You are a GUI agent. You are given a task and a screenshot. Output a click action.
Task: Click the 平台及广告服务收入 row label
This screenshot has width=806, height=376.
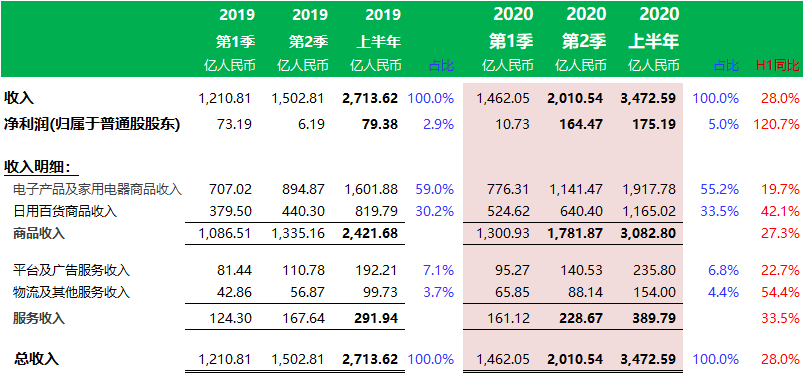click(x=71, y=270)
